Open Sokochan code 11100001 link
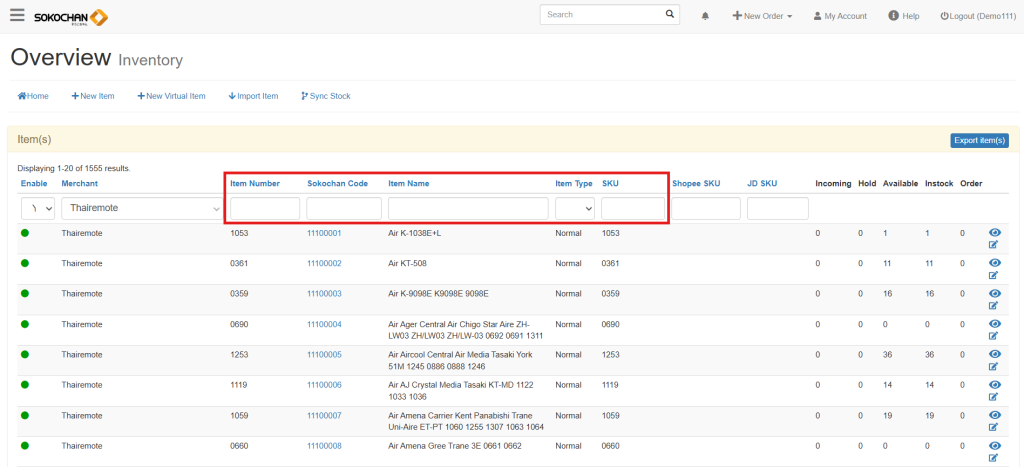This screenshot has height=467, width=1024. (x=324, y=233)
